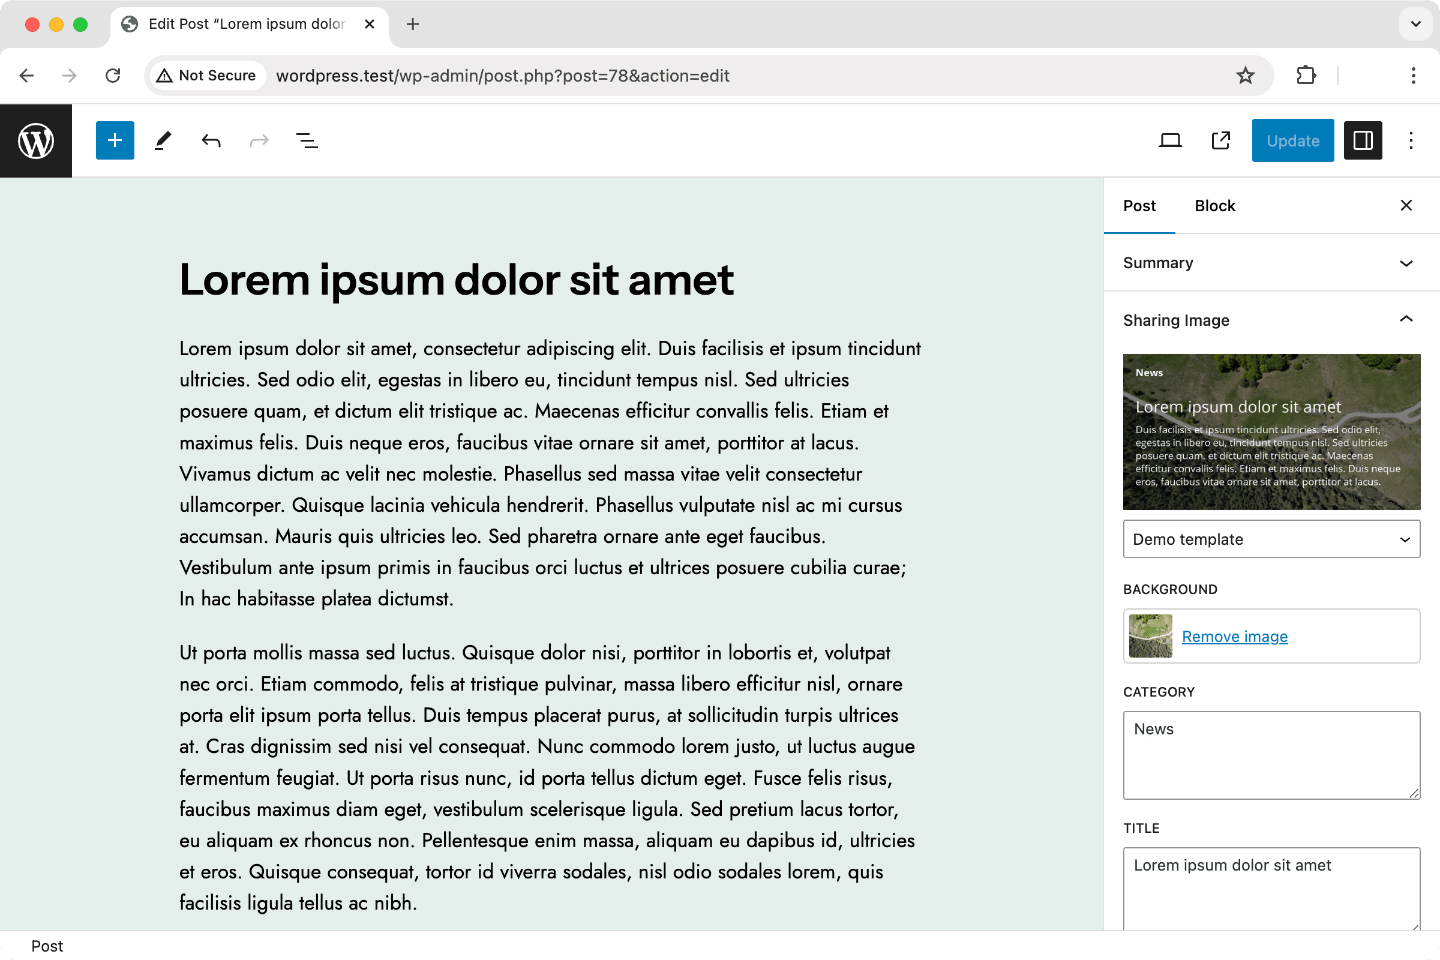Go forward in the browser

(69, 76)
